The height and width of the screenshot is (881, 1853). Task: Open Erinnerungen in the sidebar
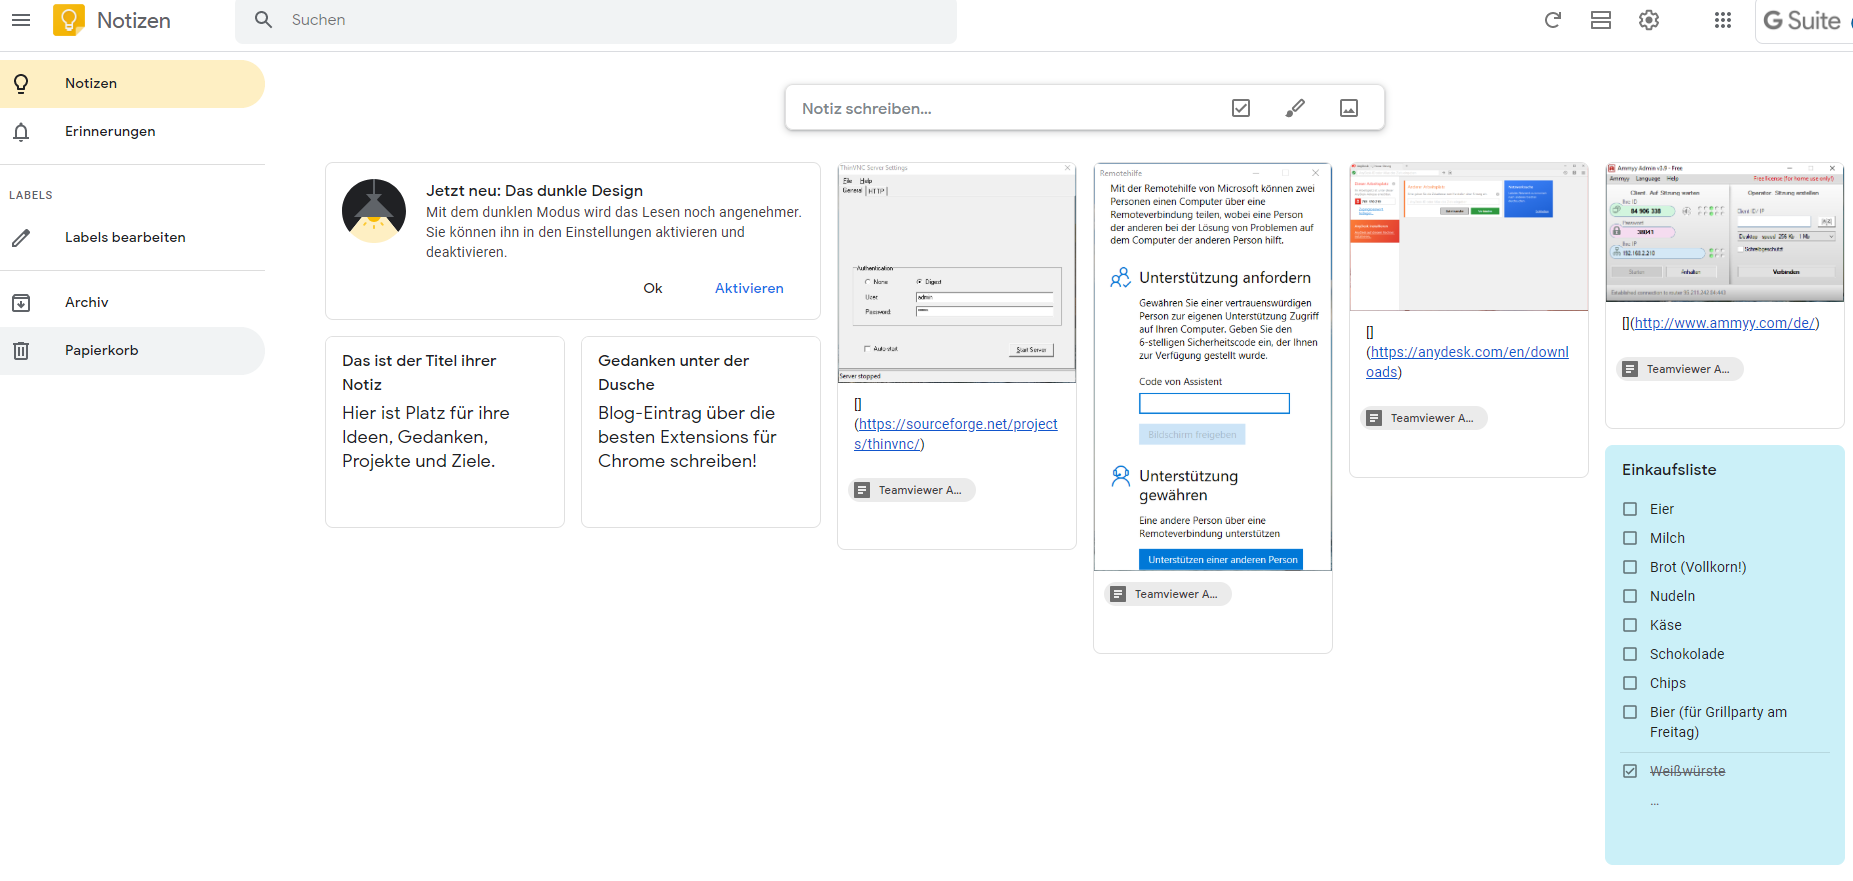(x=132, y=132)
